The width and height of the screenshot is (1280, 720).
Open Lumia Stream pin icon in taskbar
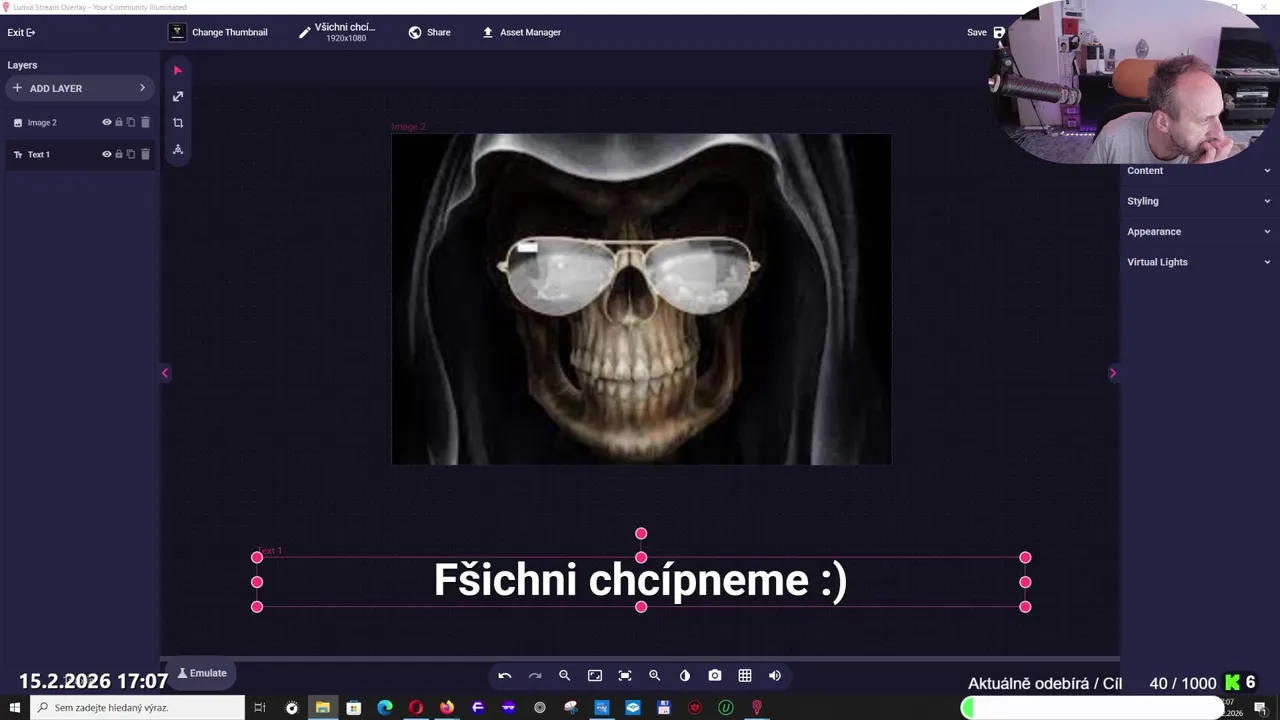pos(757,708)
